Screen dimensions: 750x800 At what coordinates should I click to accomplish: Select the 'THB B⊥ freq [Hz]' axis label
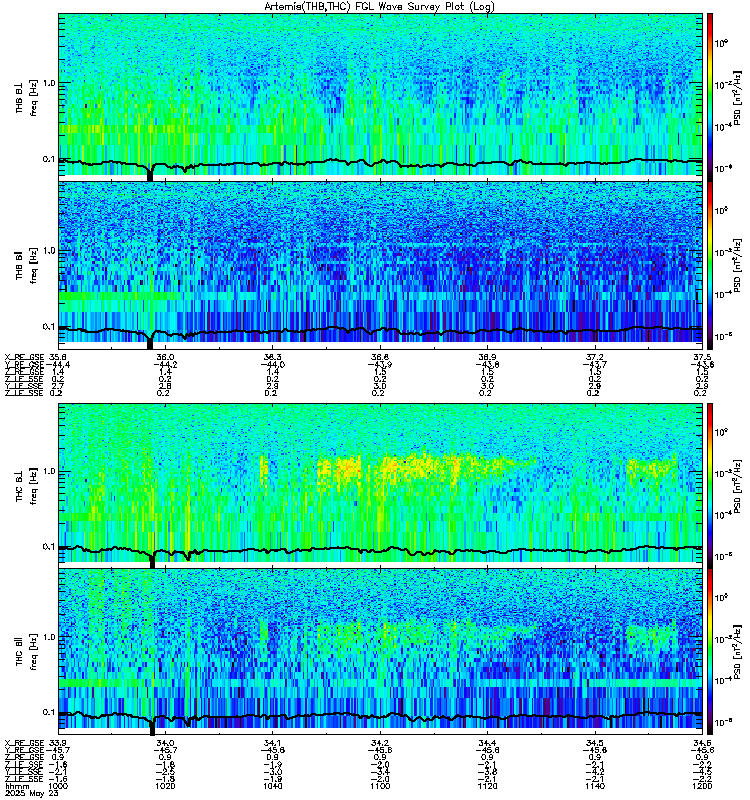tap(27, 98)
